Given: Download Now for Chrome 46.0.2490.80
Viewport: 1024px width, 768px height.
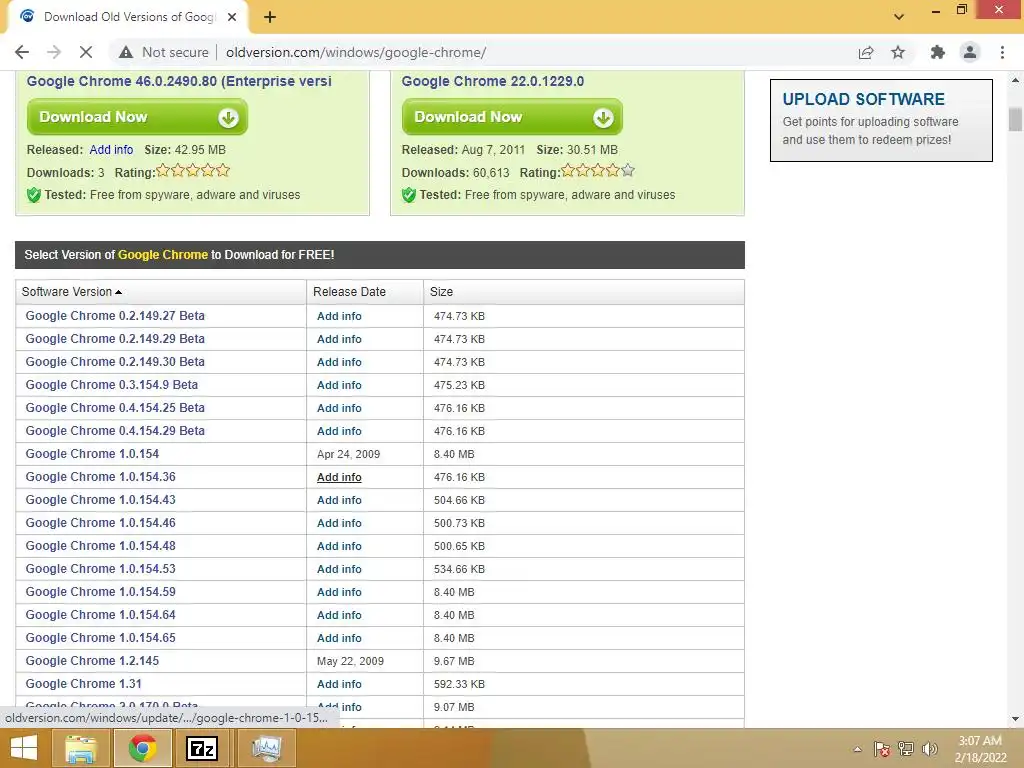Looking at the screenshot, I should point(137,117).
